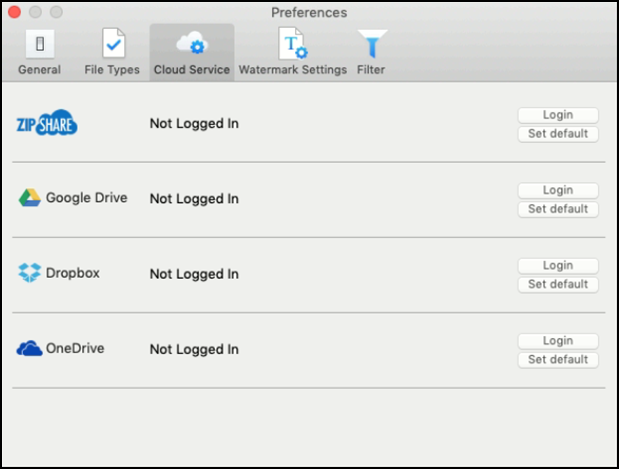
Task: Click Google Drive's Not Logged In status
Action: (x=194, y=199)
